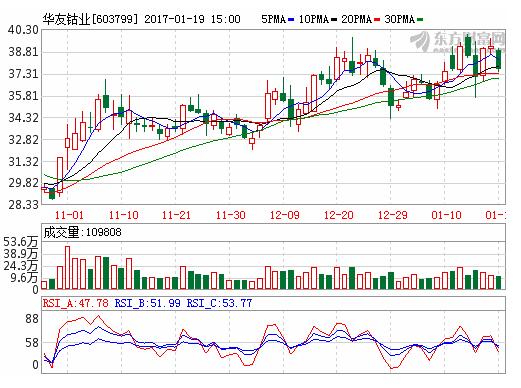This screenshot has width=521, height=388.
Task: Select the 12-20 date axis label
Action: coord(339,215)
